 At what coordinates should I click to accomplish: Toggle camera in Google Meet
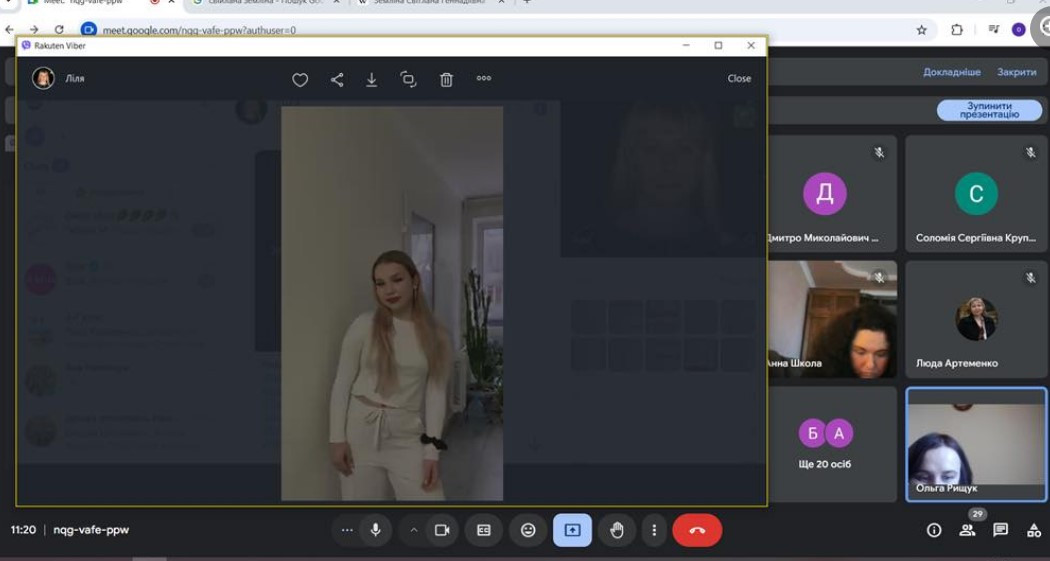(x=442, y=530)
